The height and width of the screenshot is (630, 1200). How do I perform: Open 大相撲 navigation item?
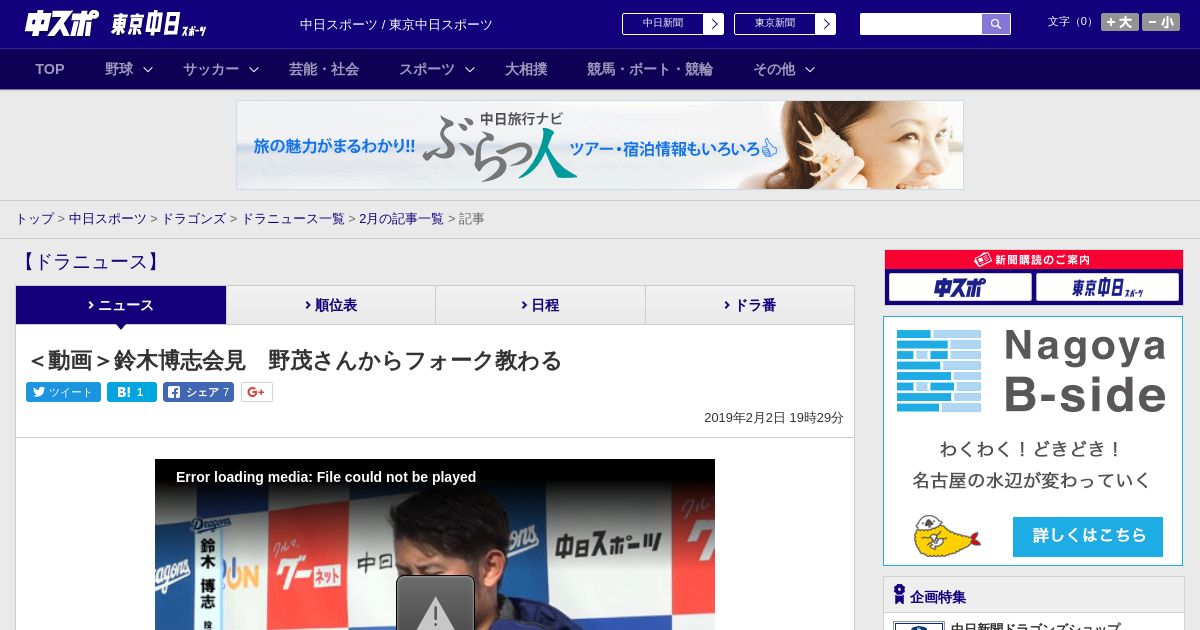526,69
